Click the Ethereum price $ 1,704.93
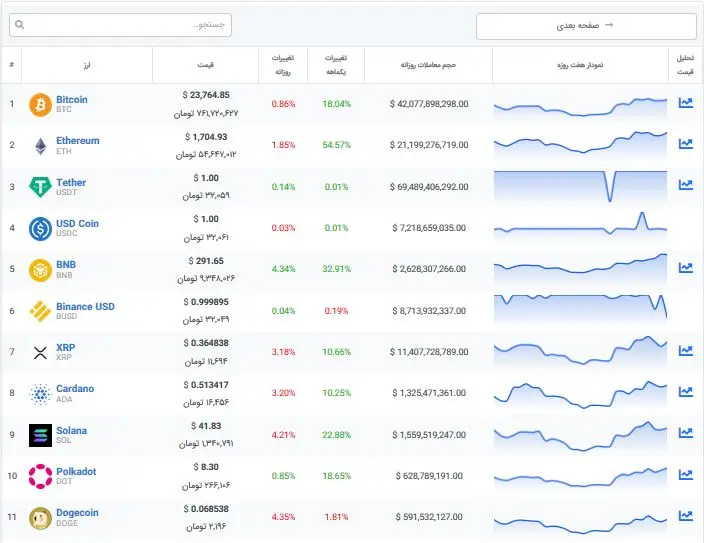 pyautogui.click(x=206, y=137)
